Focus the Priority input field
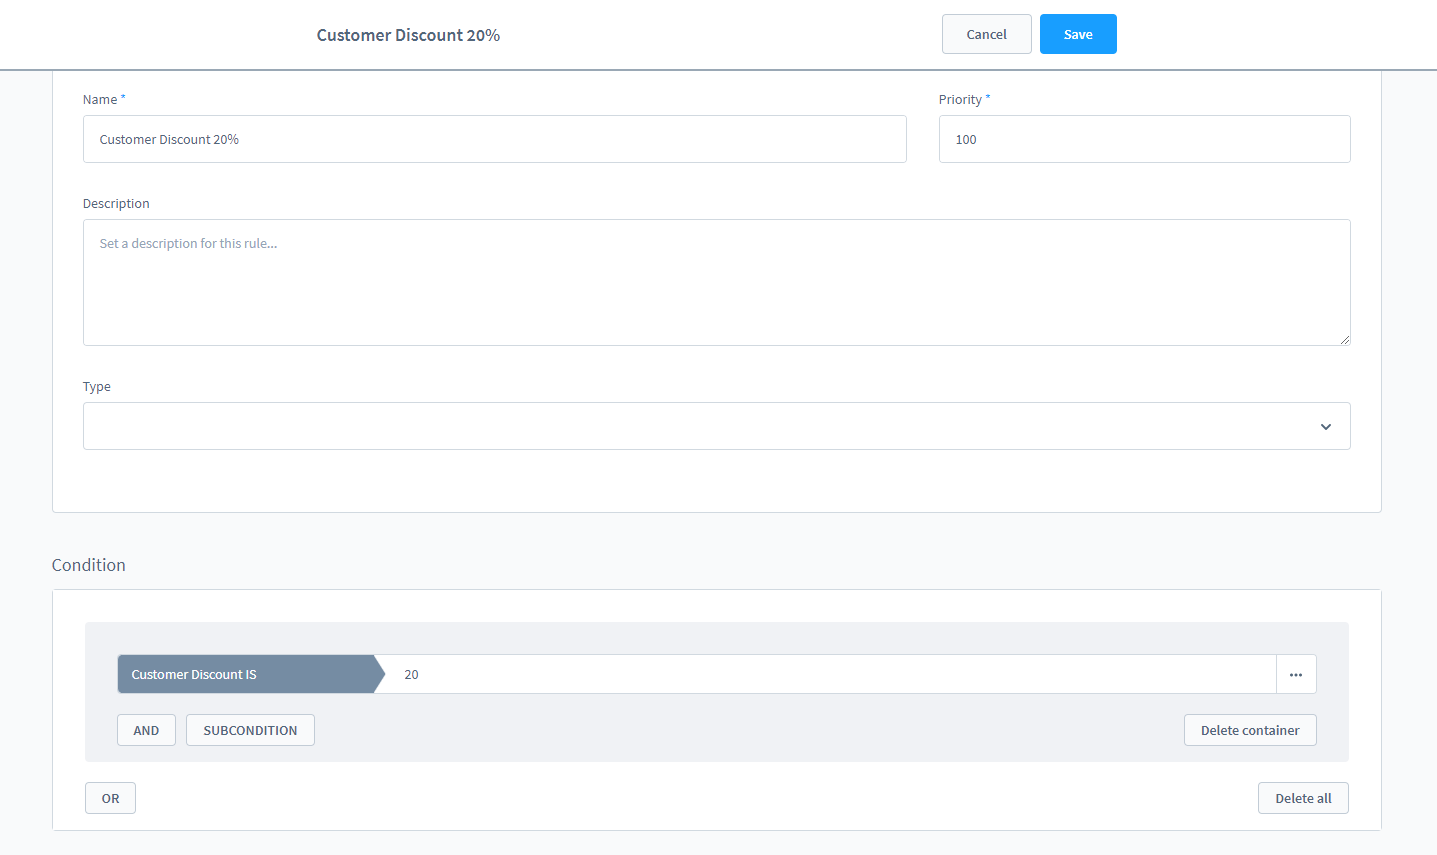This screenshot has height=855, width=1437. pyautogui.click(x=1144, y=139)
